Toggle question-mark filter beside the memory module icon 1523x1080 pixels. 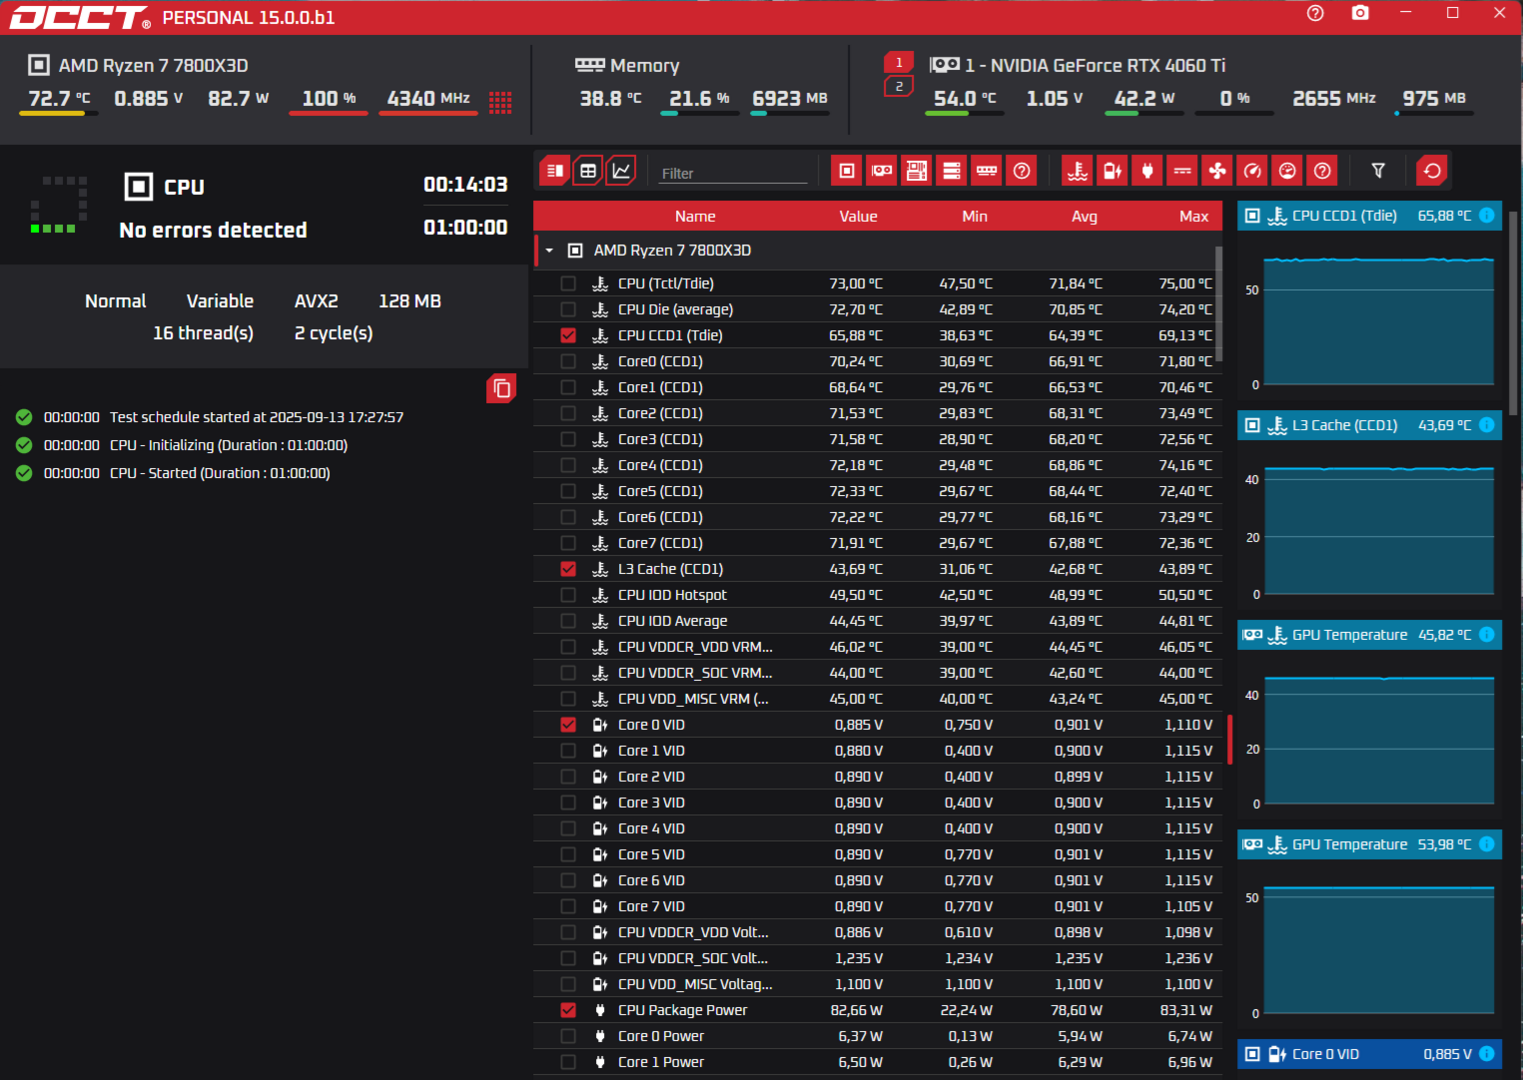[1022, 171]
